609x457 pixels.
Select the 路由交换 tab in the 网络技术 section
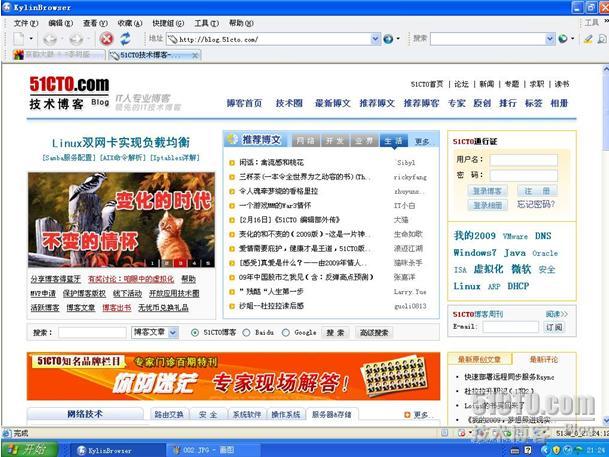tap(169, 414)
